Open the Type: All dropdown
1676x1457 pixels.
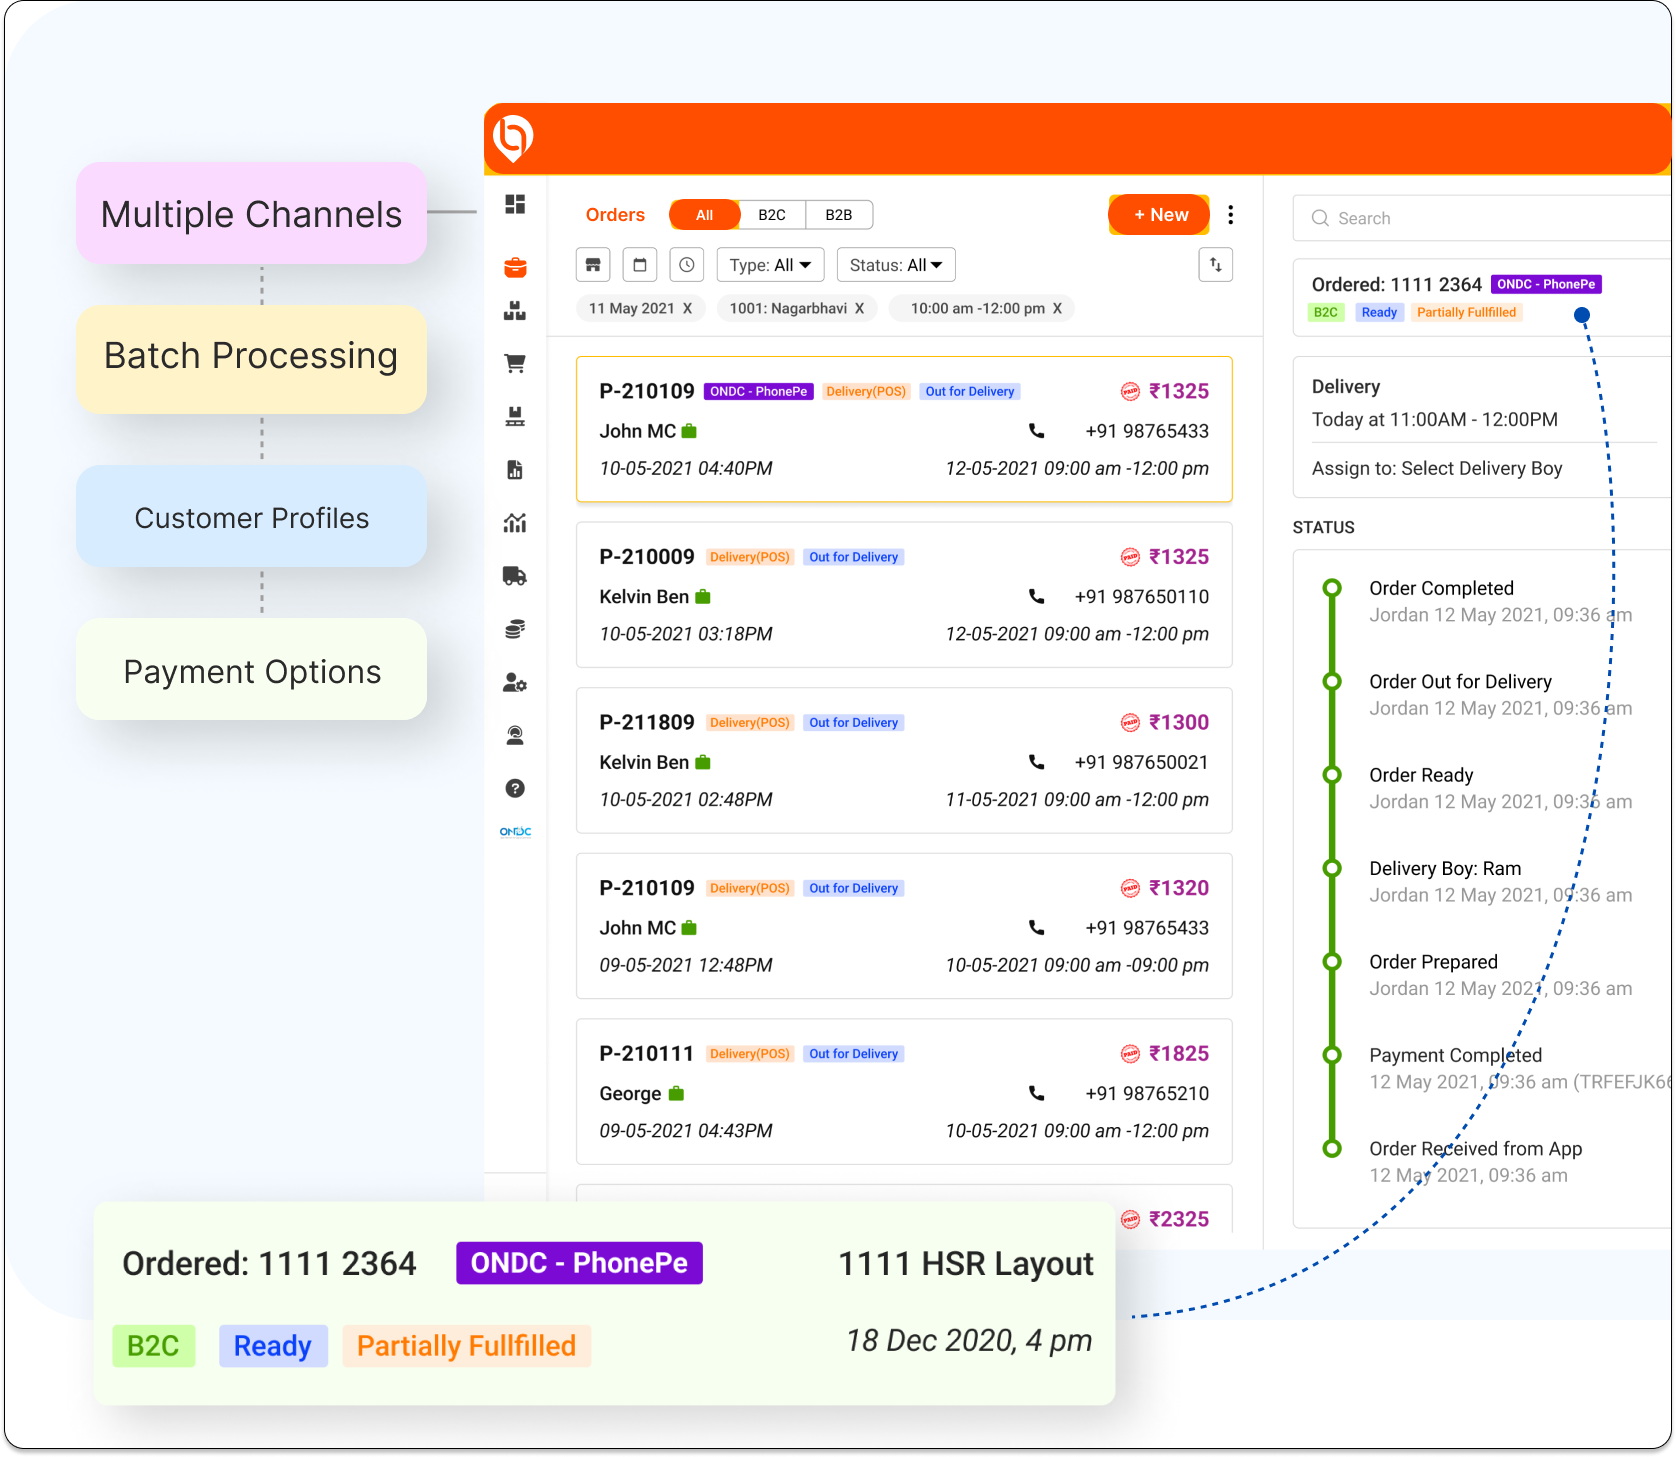[770, 264]
